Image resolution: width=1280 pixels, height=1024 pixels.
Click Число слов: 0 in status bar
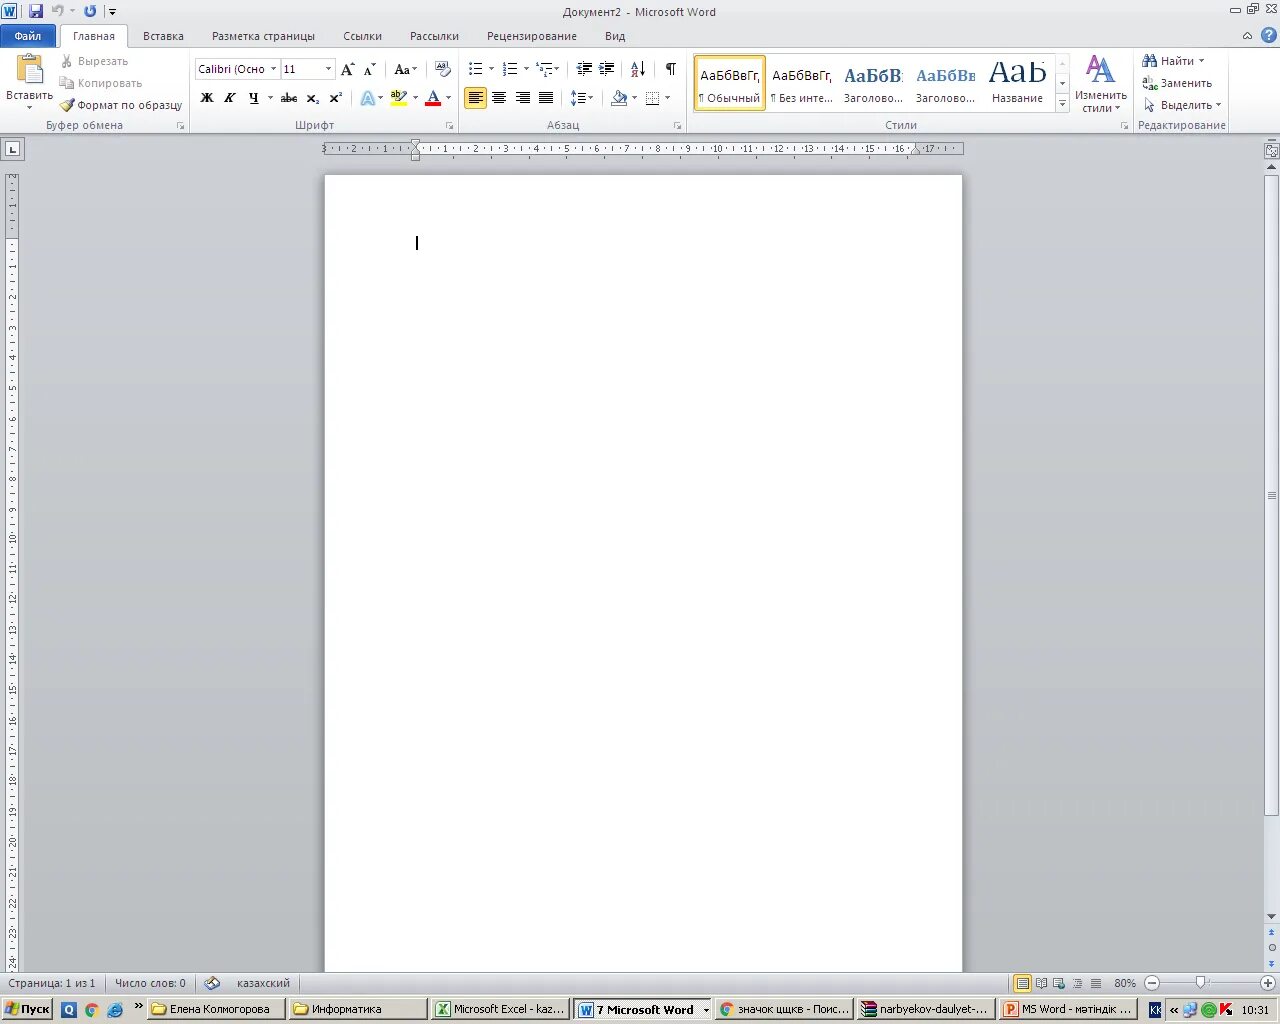click(x=150, y=983)
